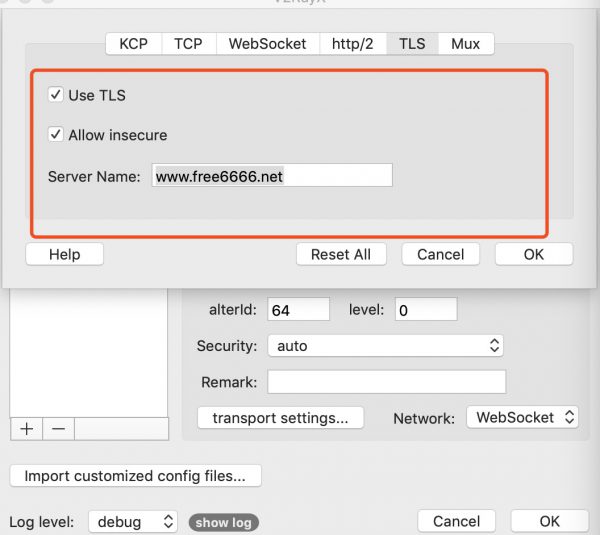600x535 pixels.
Task: Click Cancel in the transport settings sheet
Action: tap(440, 254)
